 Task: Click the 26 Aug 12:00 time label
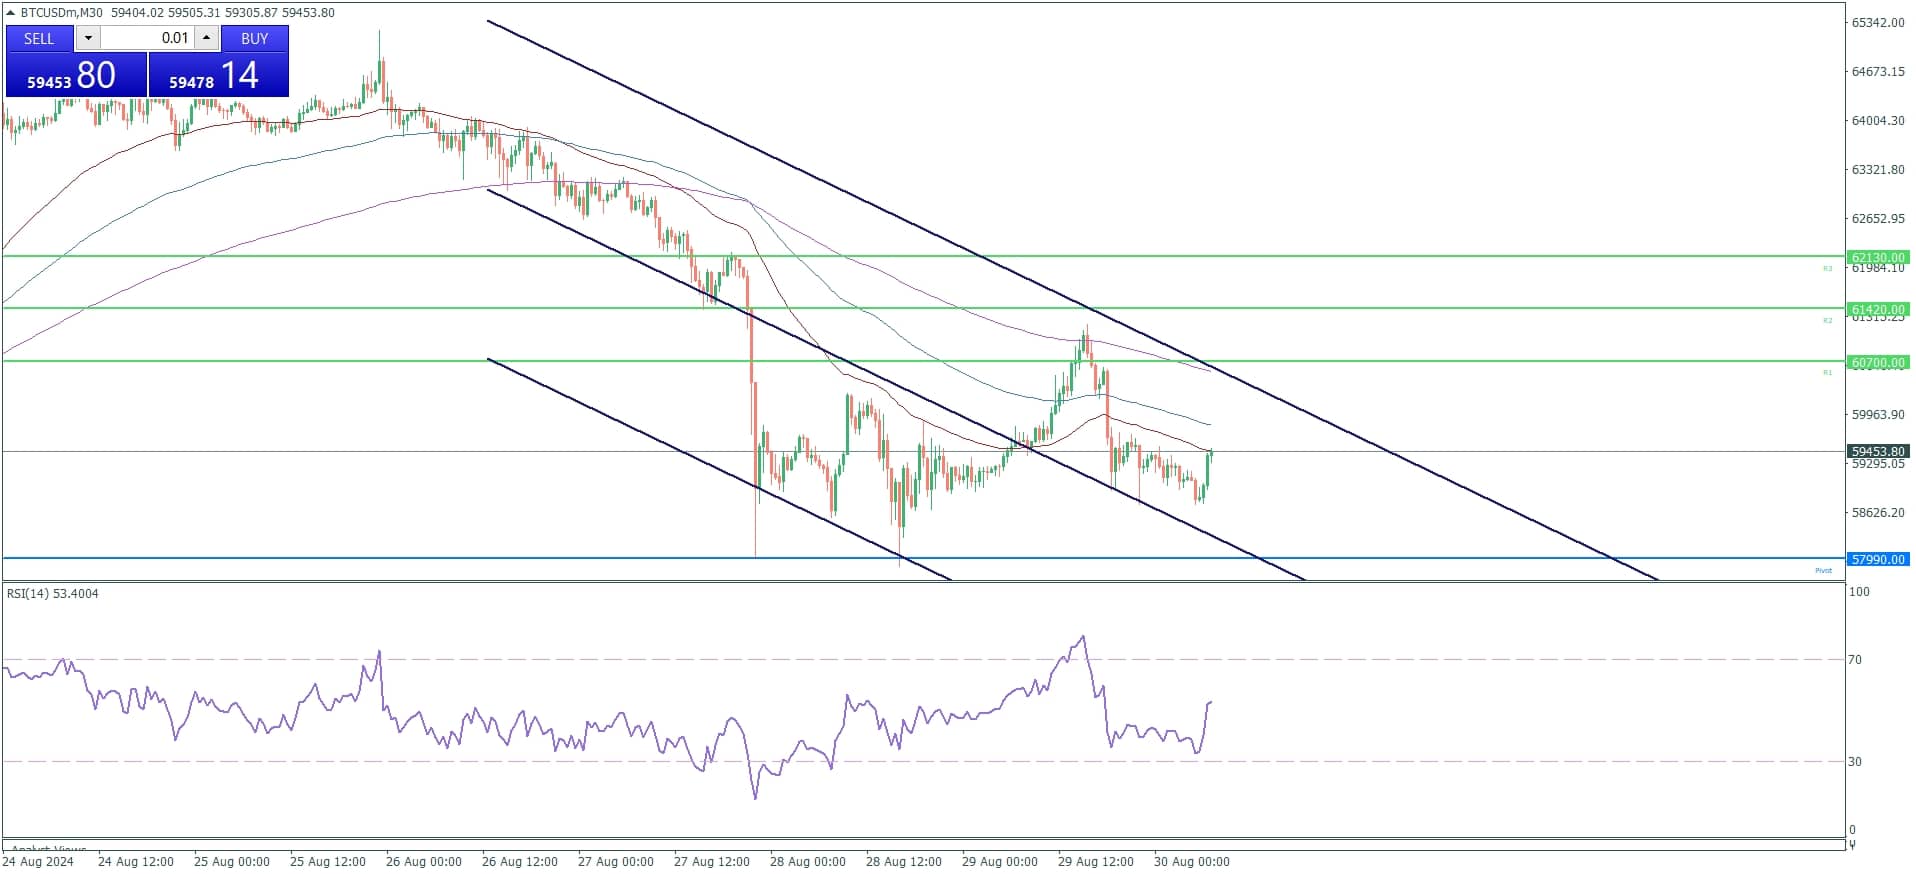click(x=520, y=861)
